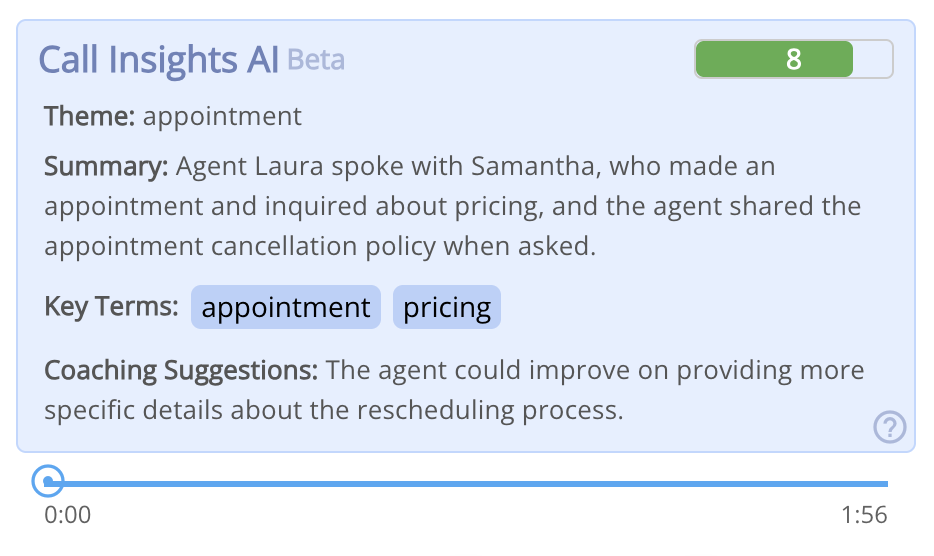Select the 'pricing' key term tag
This screenshot has width=934, height=556.
click(x=447, y=307)
